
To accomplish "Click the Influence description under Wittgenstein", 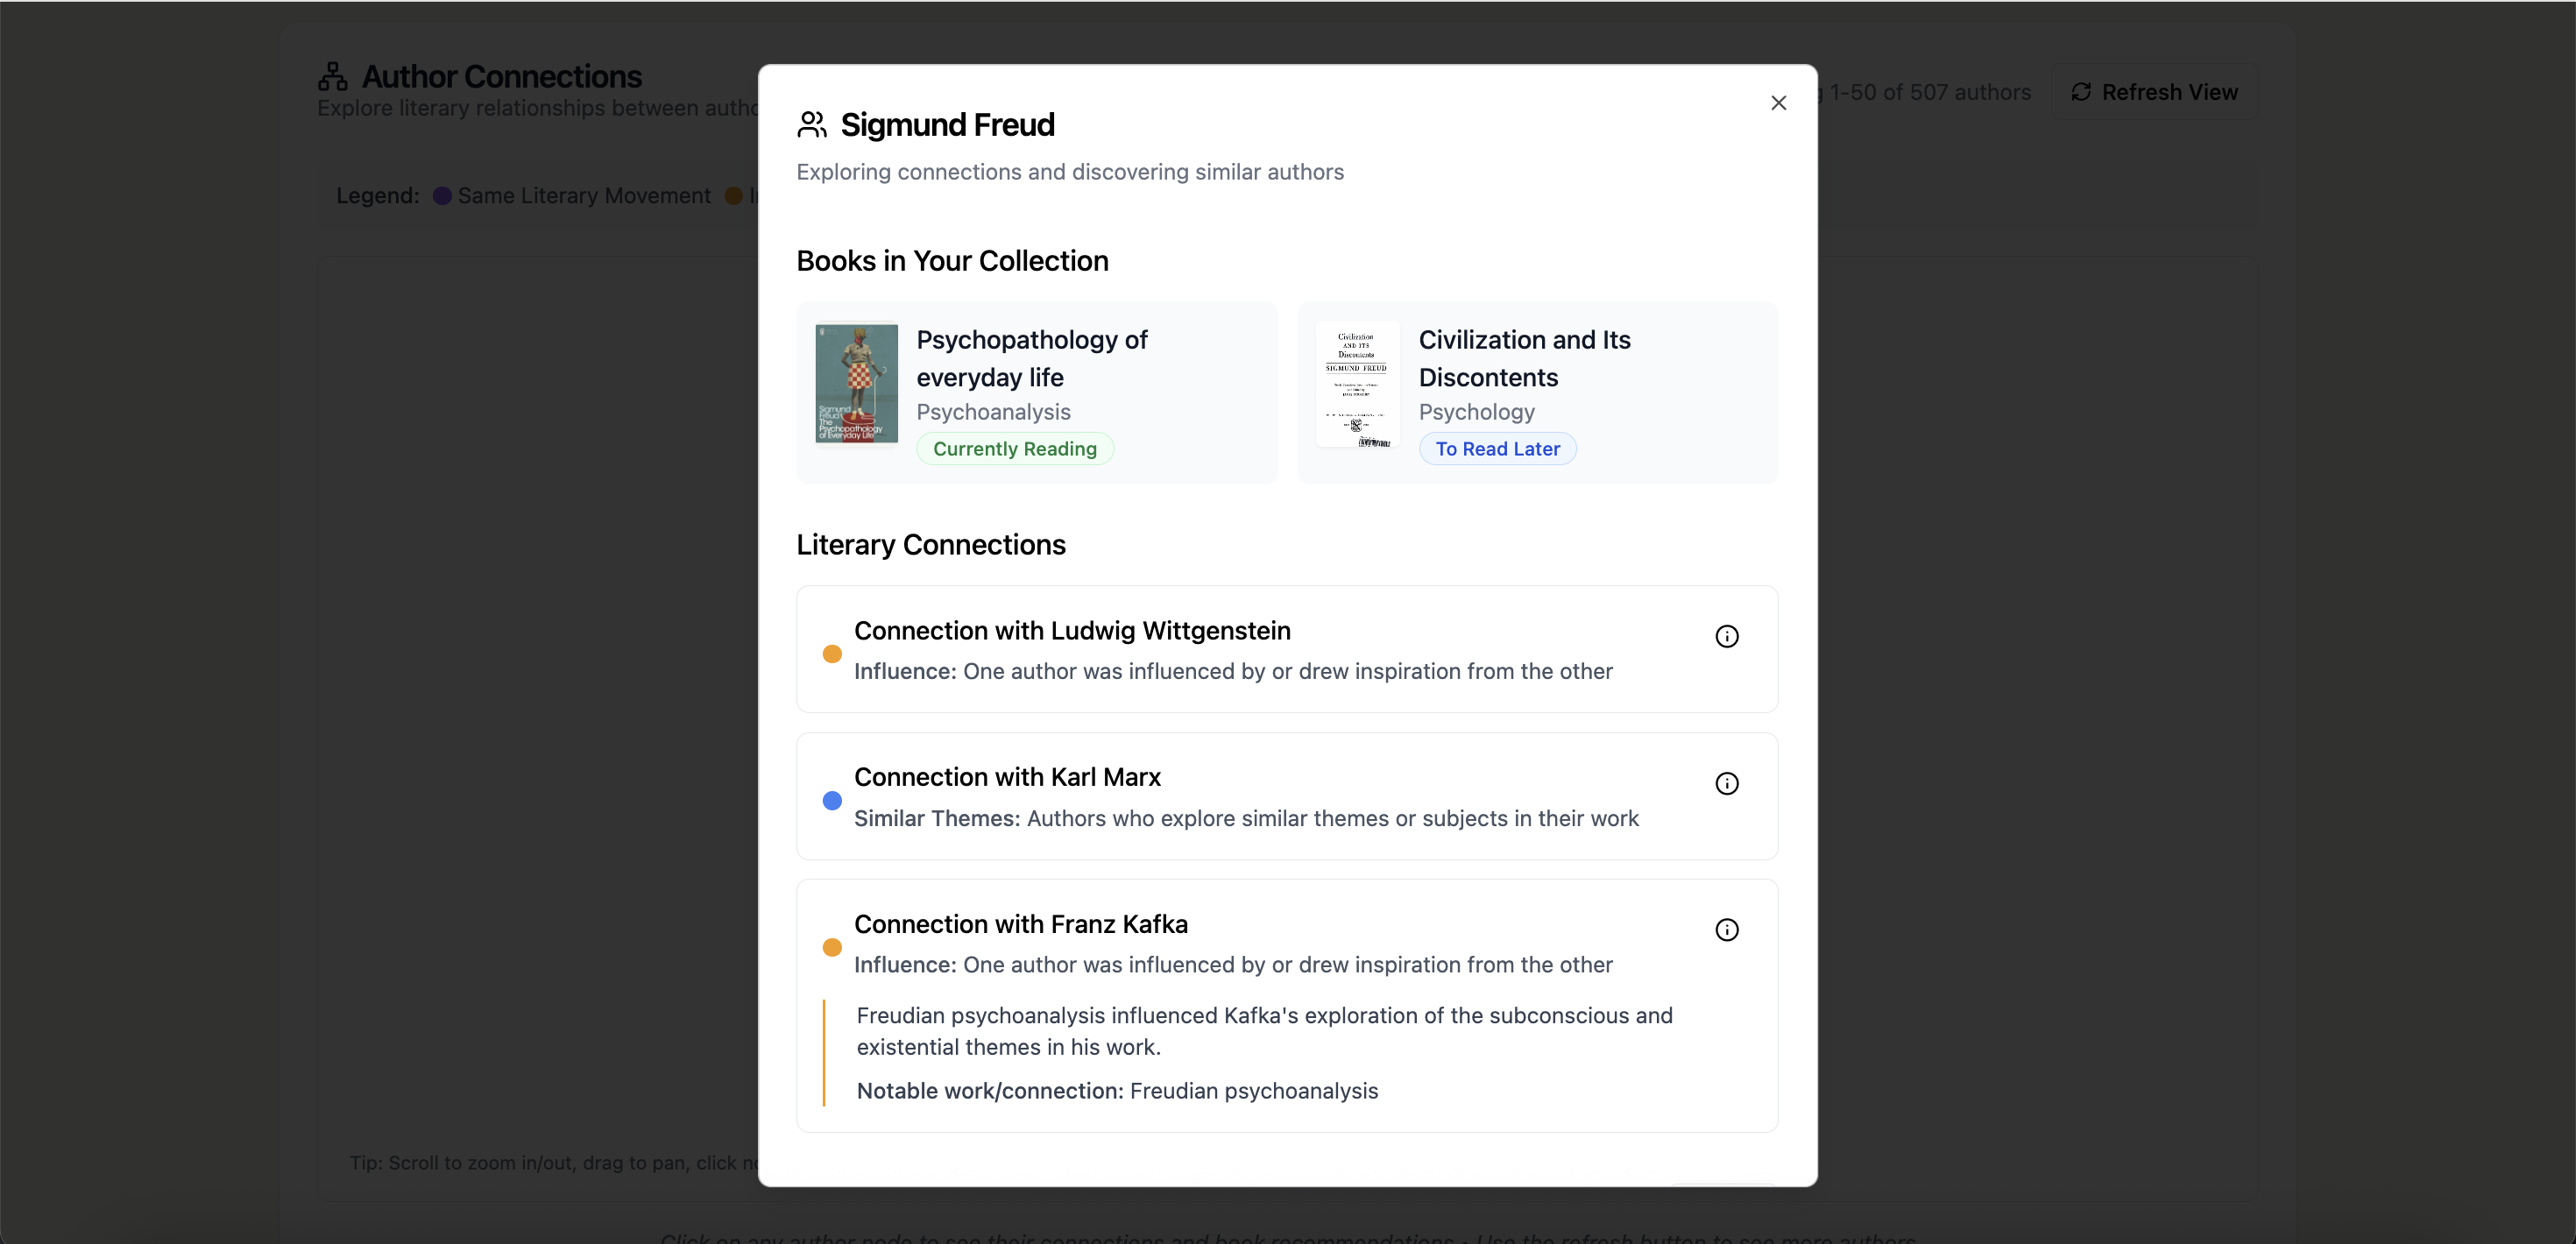I will [x=1233, y=672].
